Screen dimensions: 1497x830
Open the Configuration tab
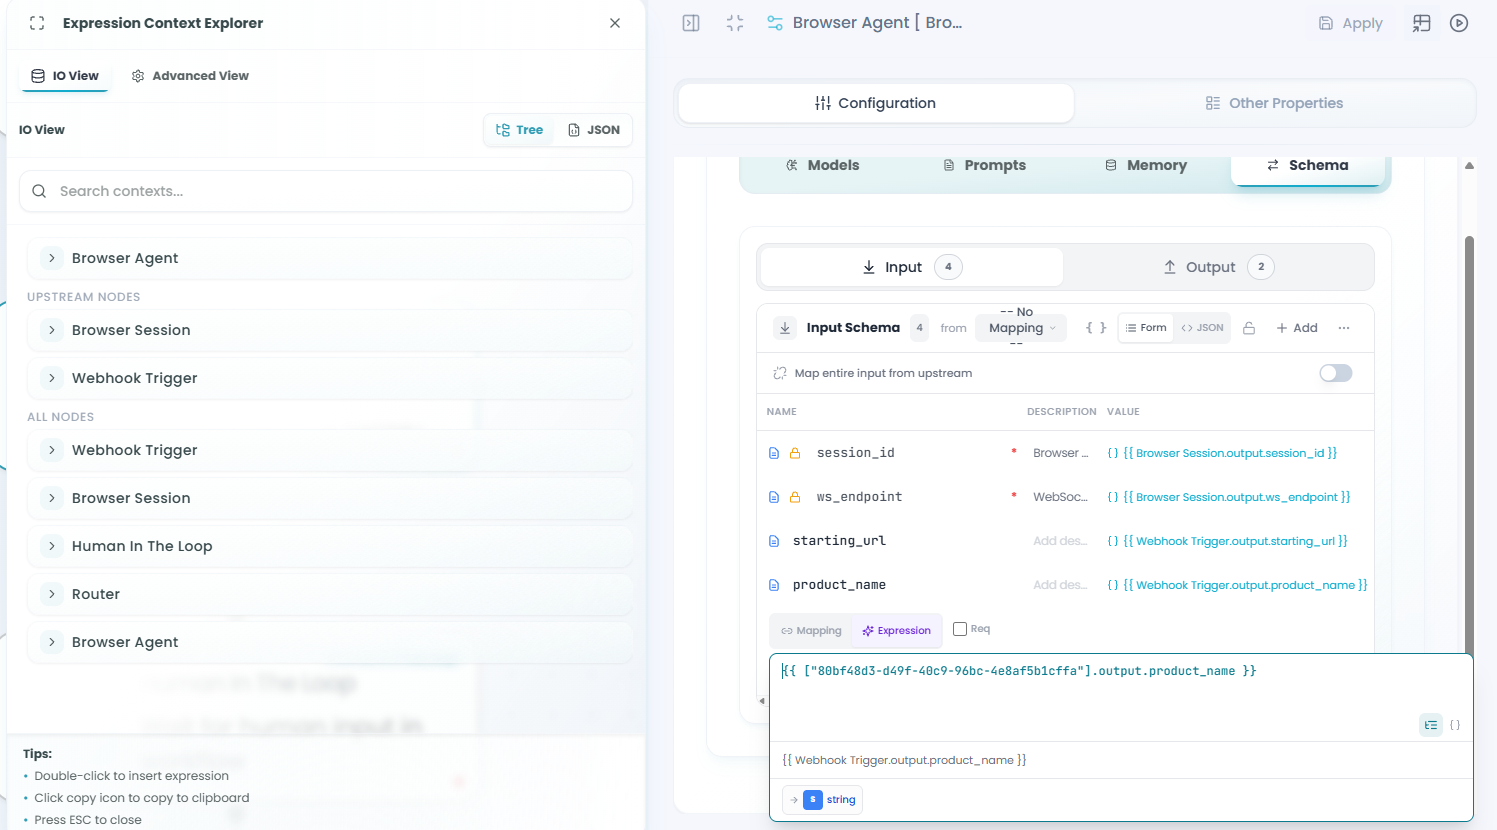click(876, 103)
